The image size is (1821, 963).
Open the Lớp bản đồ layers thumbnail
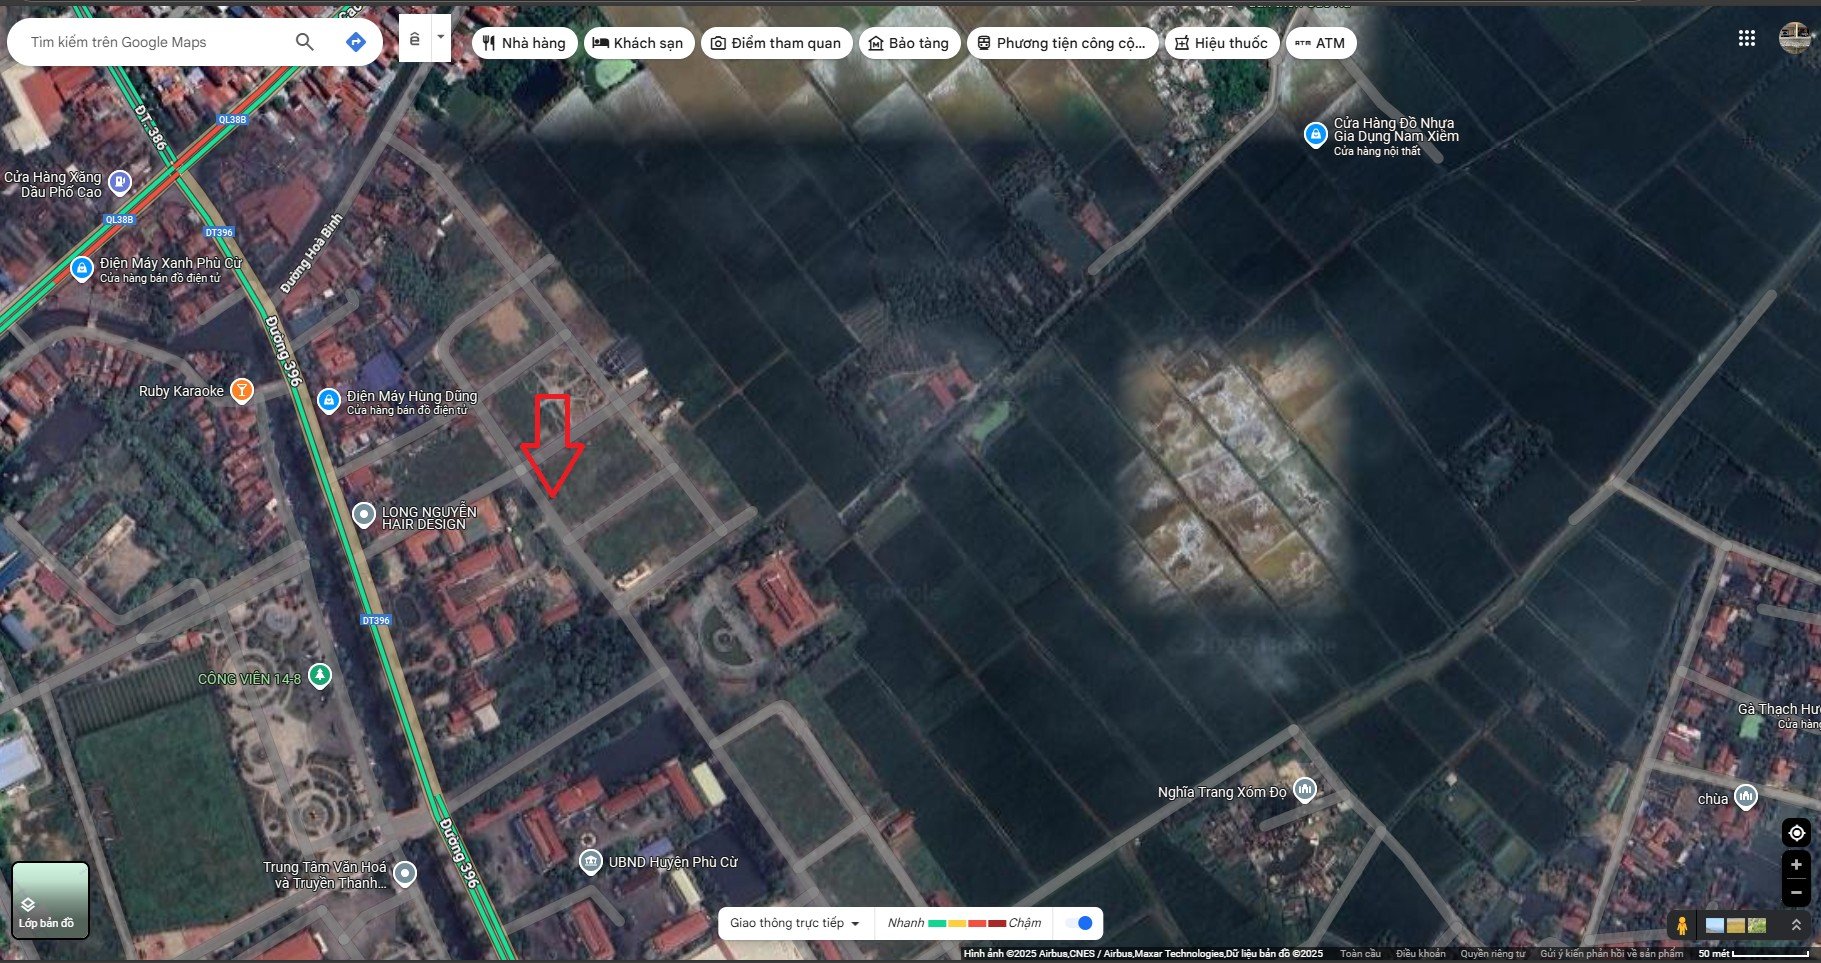[50, 900]
